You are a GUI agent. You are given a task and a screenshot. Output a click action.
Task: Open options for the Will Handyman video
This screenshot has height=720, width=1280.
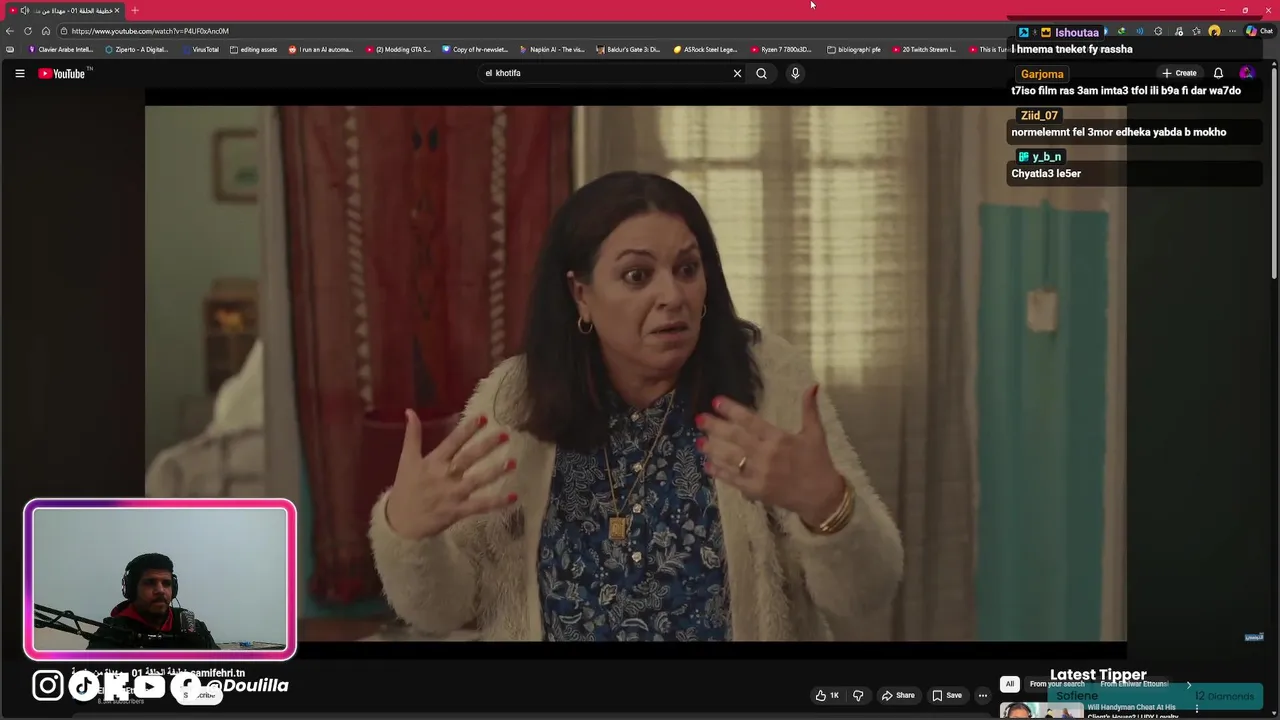click(1196, 709)
